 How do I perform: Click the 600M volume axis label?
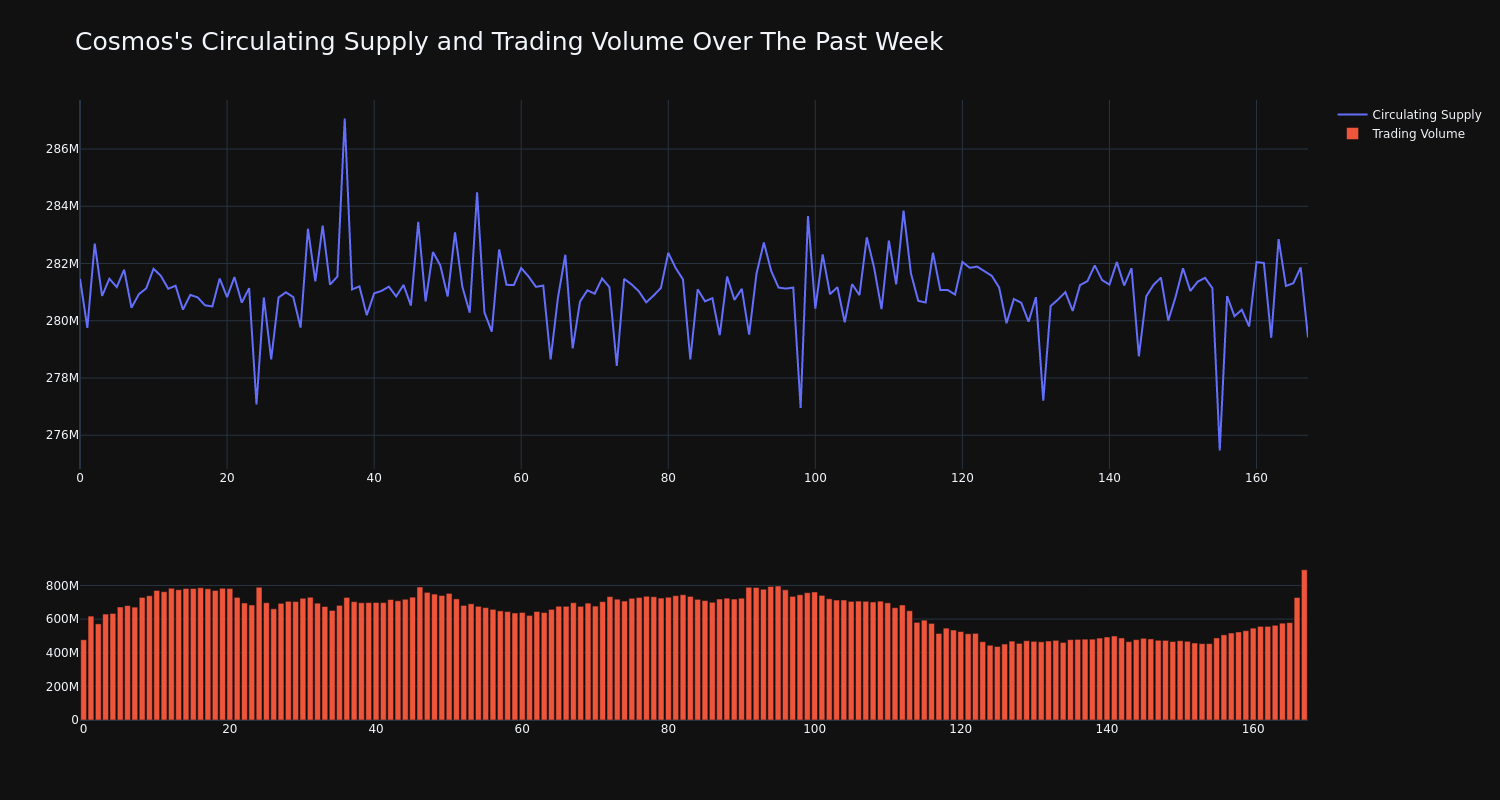coord(62,619)
